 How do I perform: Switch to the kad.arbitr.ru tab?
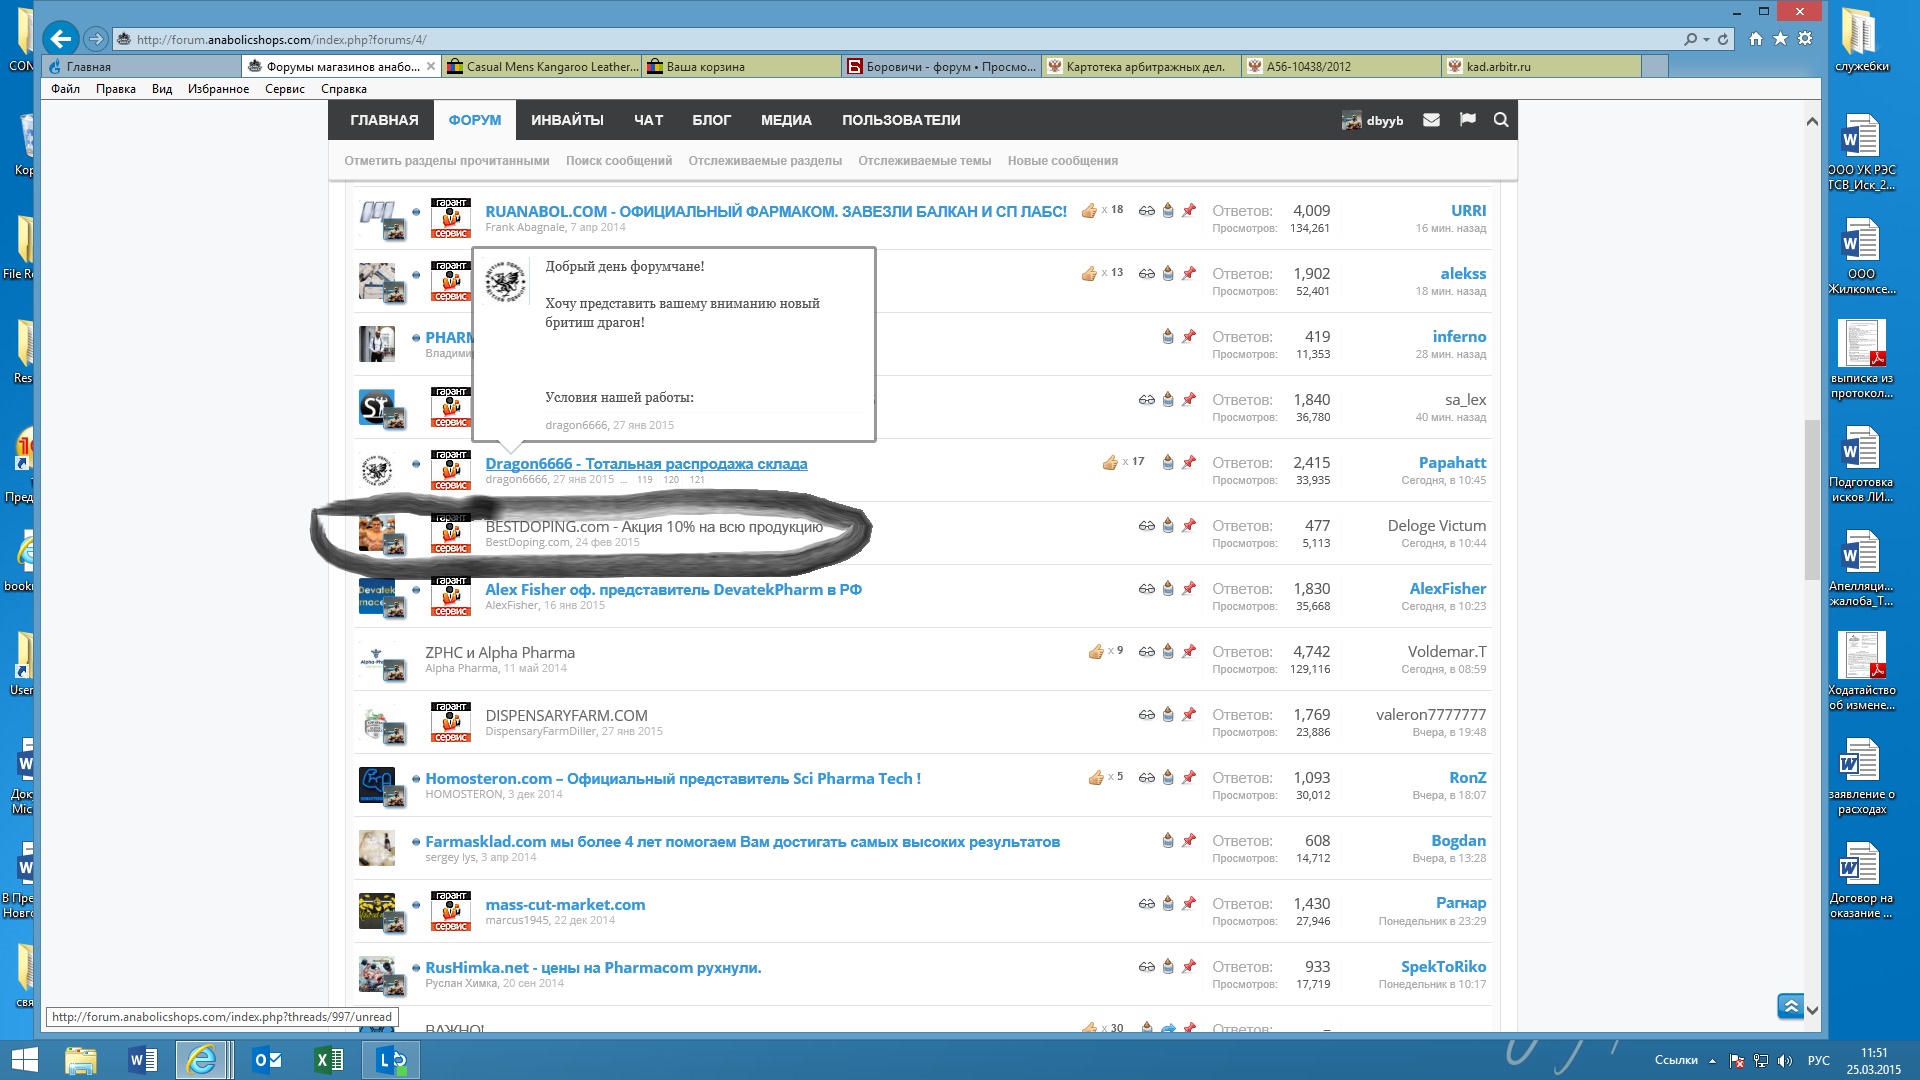[x=1497, y=67]
